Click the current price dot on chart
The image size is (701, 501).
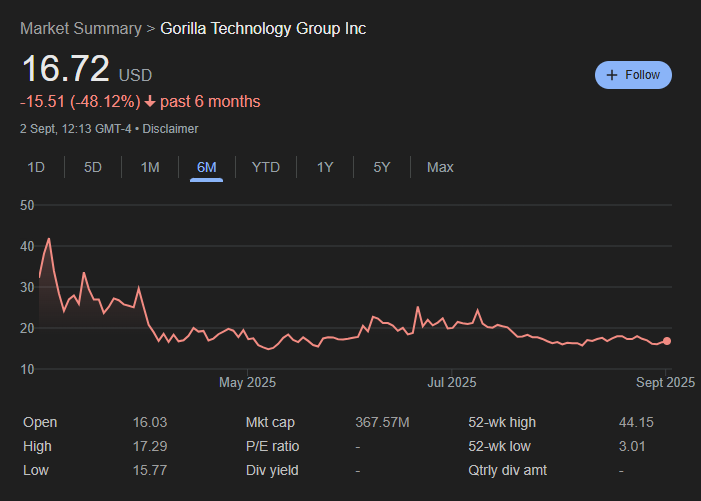click(x=667, y=341)
